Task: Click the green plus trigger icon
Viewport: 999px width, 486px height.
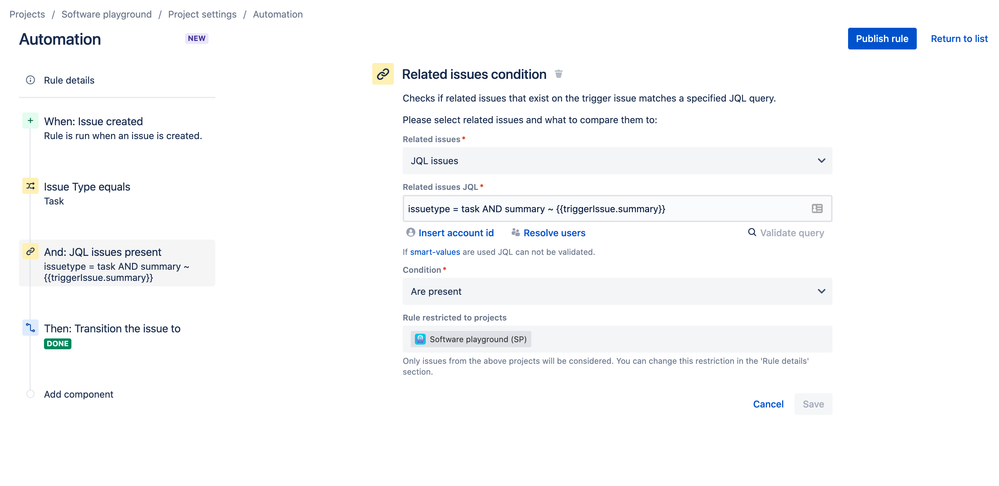Action: [x=30, y=121]
